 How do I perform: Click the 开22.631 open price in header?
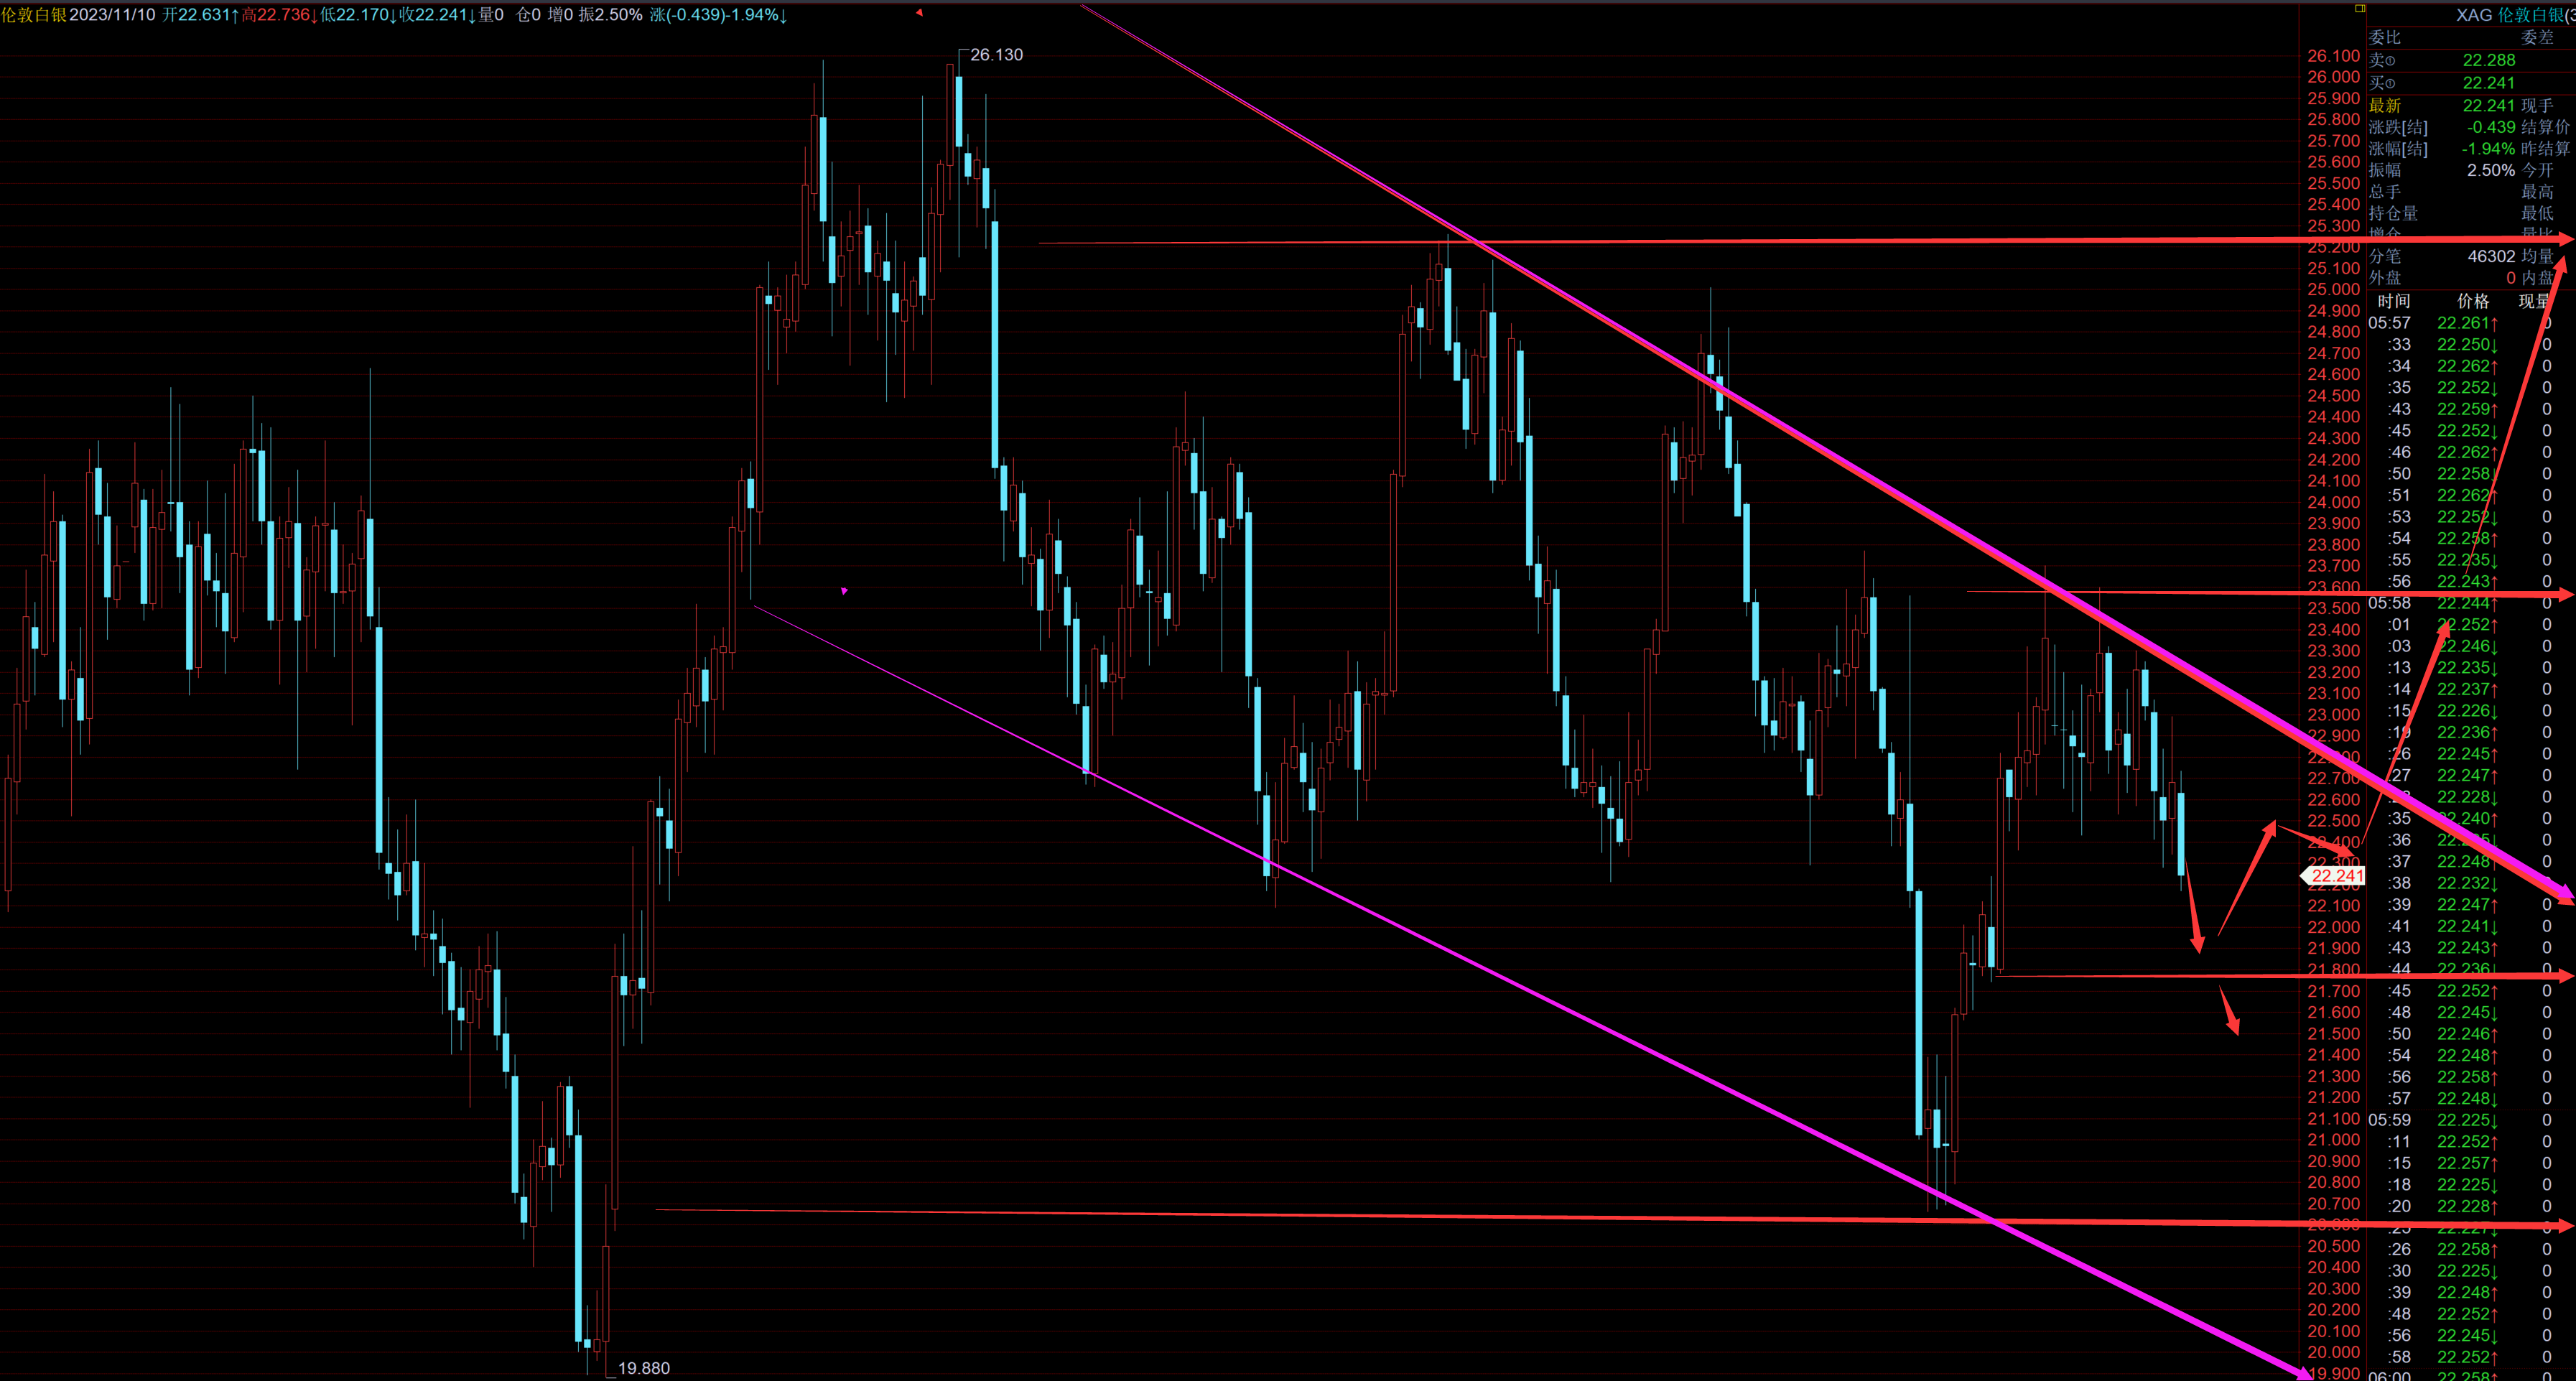(x=200, y=15)
